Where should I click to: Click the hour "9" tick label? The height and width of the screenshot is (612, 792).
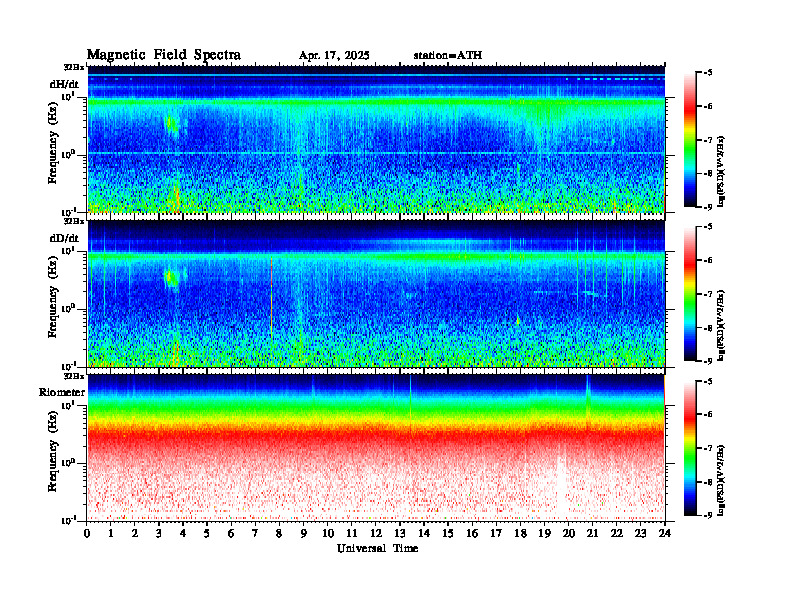(x=304, y=533)
